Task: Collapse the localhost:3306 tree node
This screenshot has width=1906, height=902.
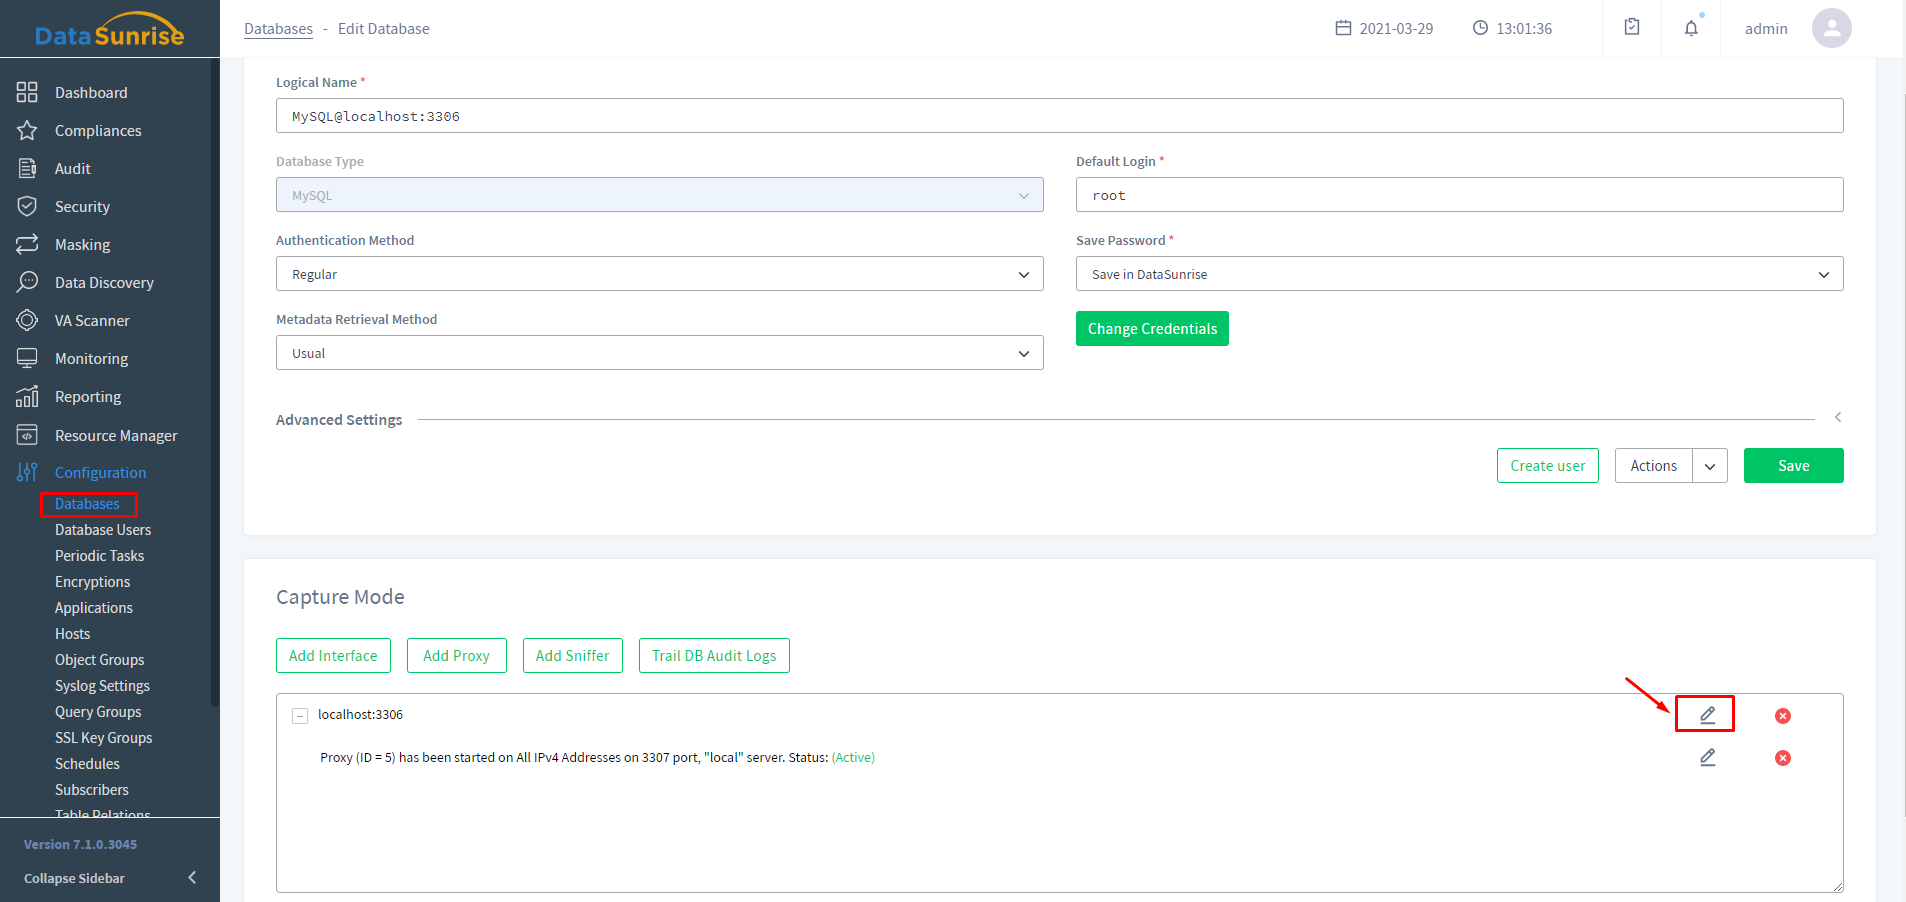Action: (x=300, y=716)
